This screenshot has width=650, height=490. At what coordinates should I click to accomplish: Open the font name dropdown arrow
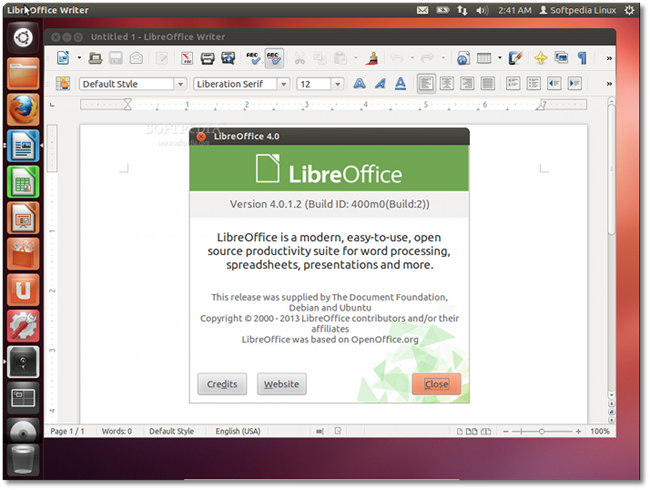point(284,84)
